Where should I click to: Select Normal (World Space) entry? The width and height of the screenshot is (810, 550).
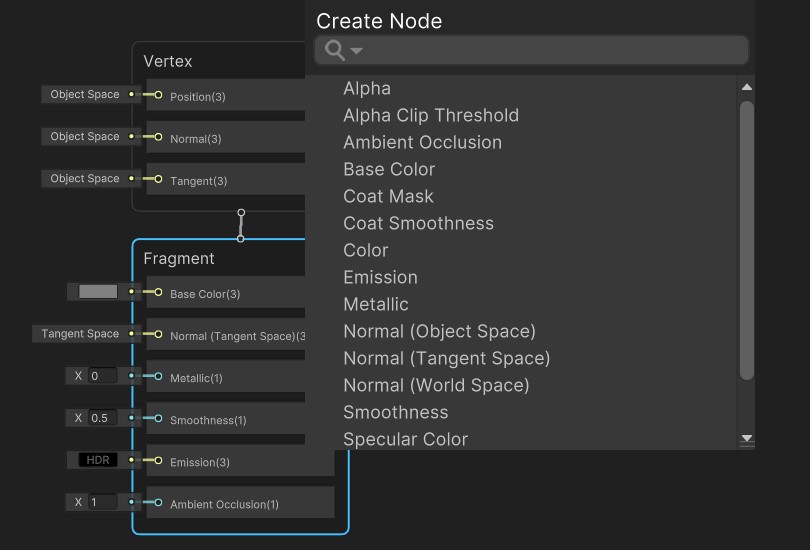coord(436,385)
